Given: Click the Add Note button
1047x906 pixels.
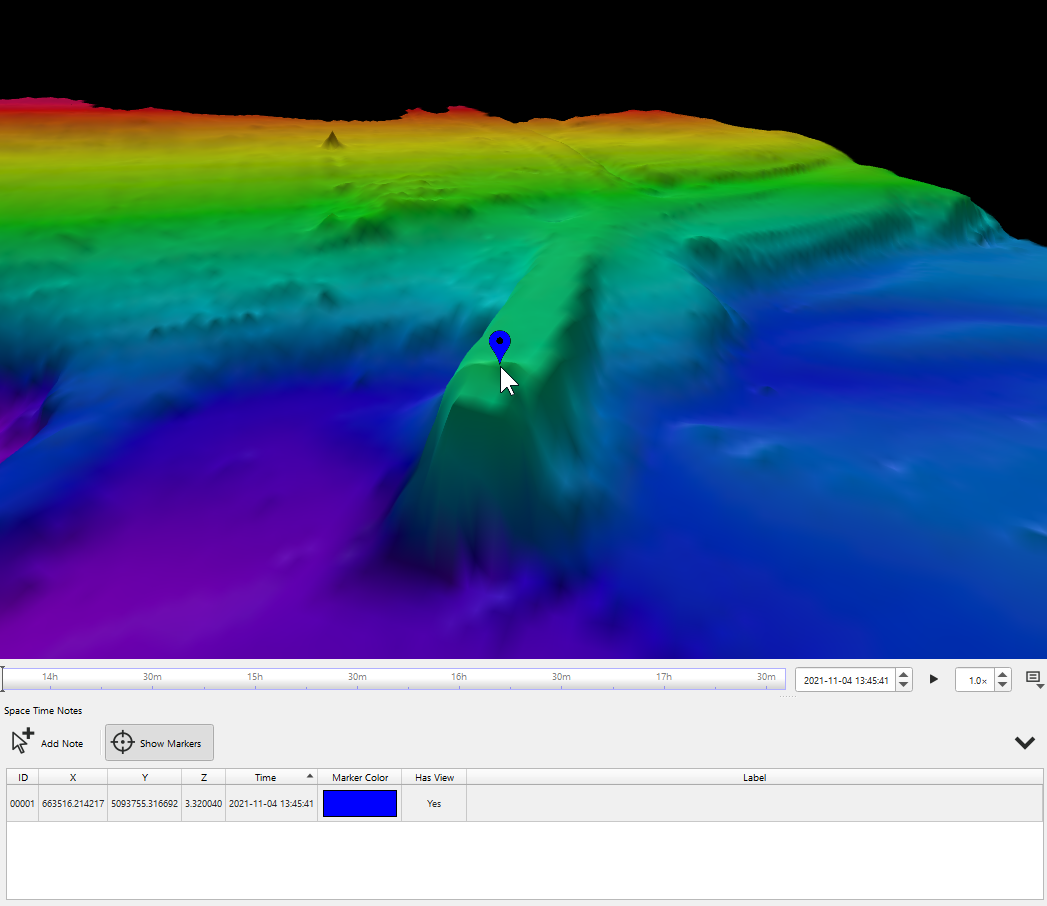Looking at the screenshot, I should coord(48,742).
